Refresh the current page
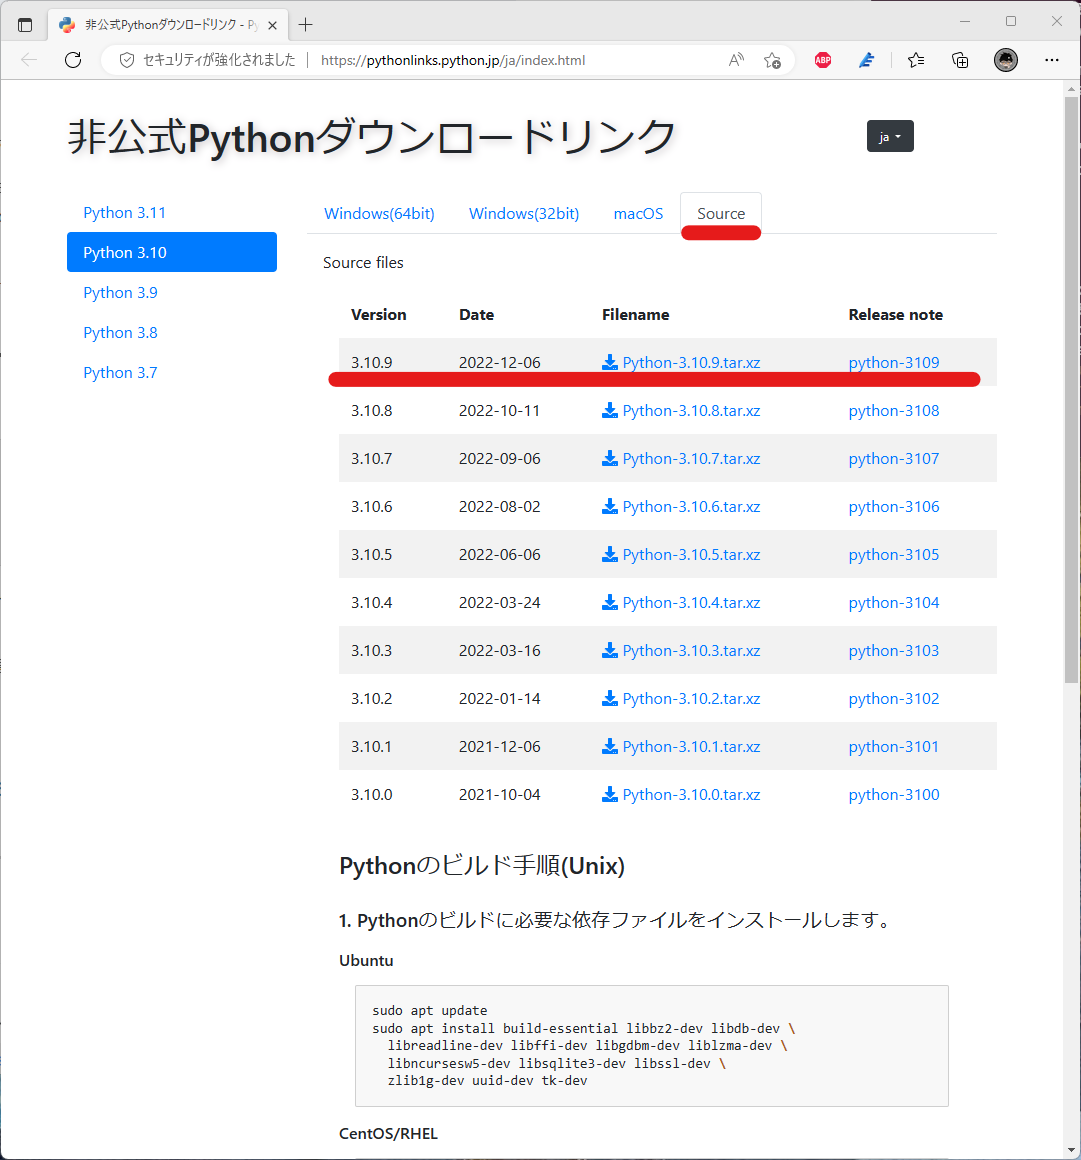This screenshot has width=1081, height=1160. coord(72,59)
